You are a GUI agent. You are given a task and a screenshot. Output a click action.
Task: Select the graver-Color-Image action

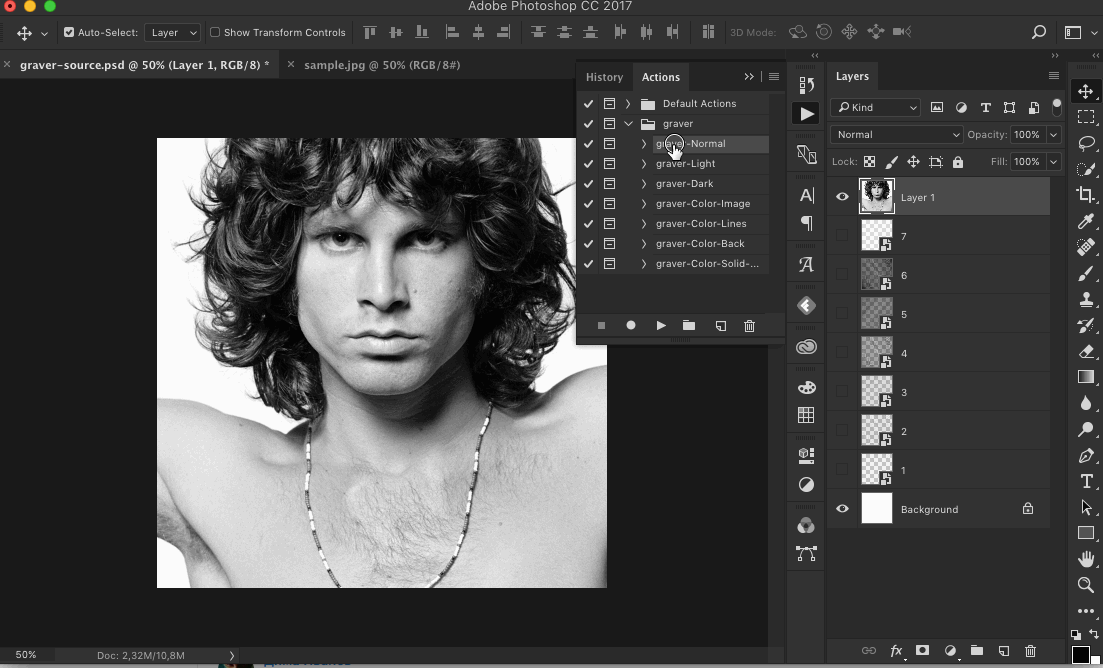[x=703, y=203]
